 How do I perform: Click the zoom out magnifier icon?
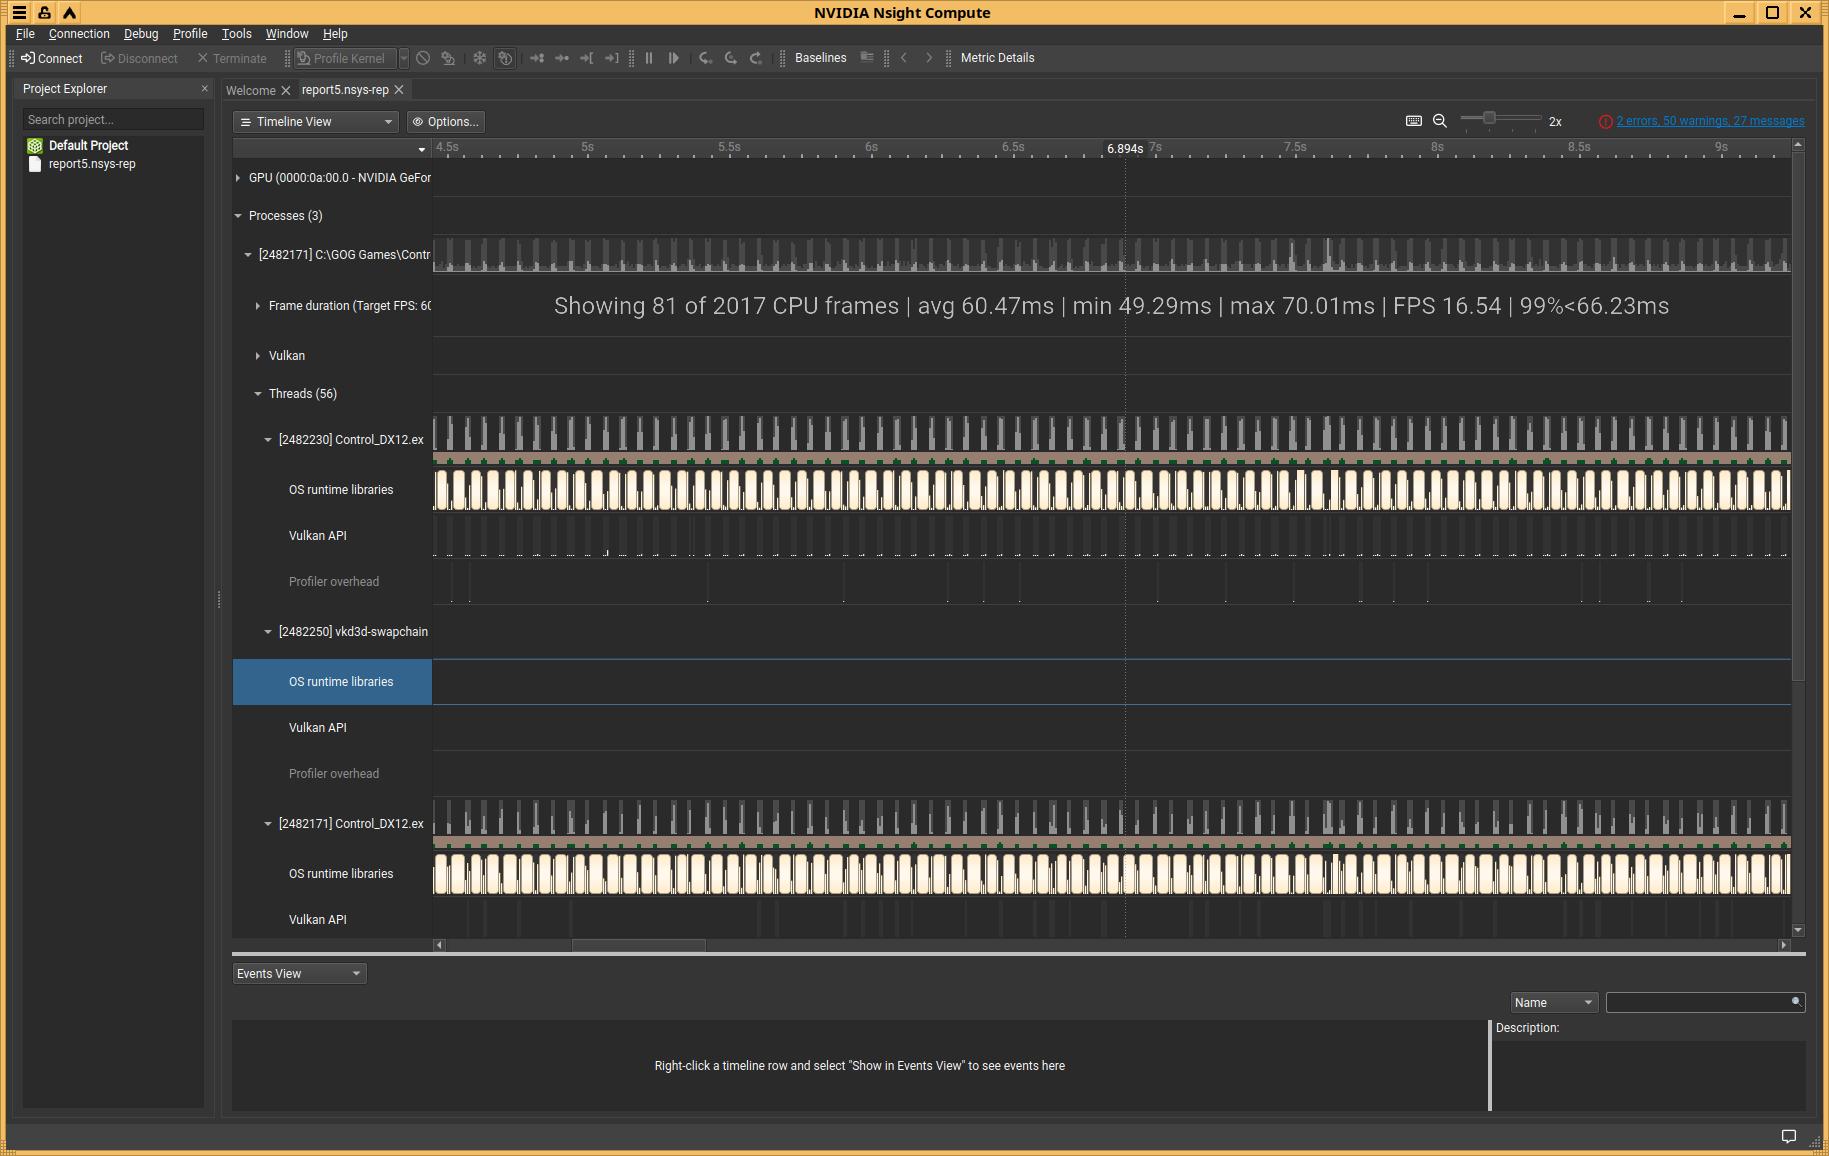point(1440,121)
